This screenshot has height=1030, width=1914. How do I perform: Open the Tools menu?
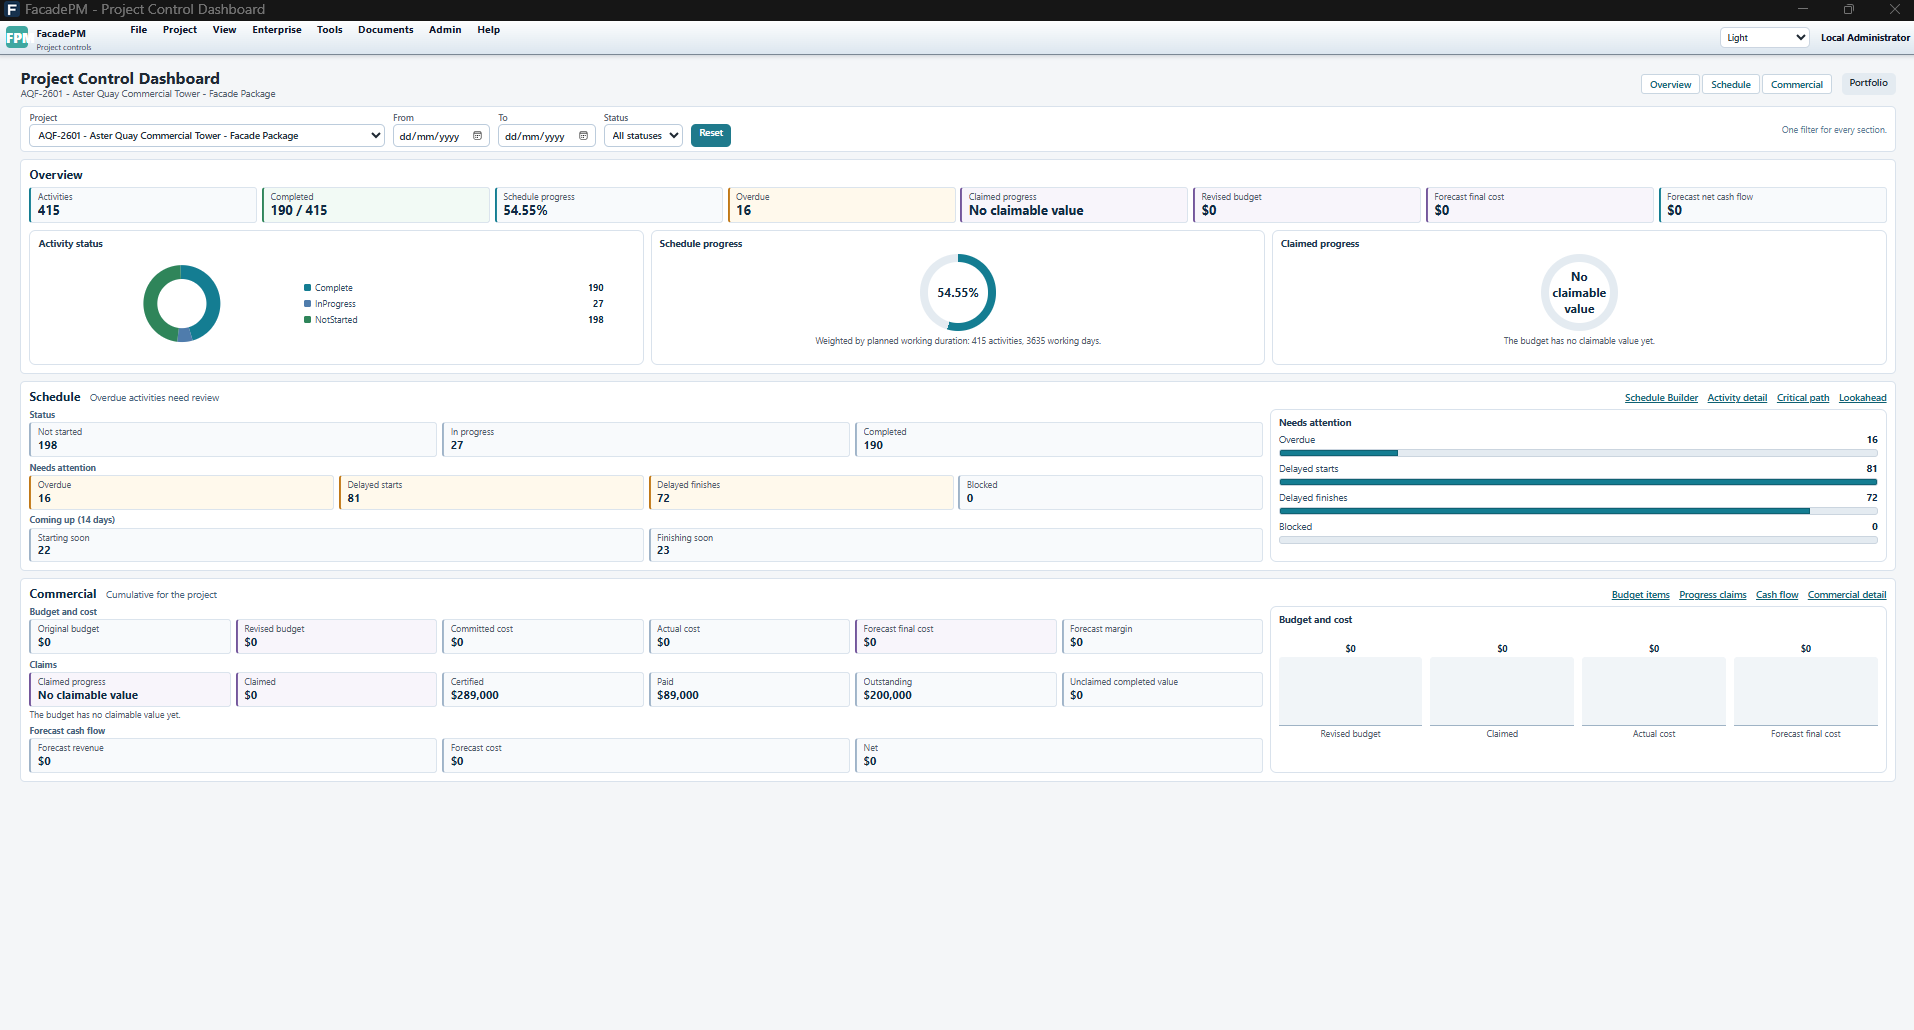coord(330,30)
